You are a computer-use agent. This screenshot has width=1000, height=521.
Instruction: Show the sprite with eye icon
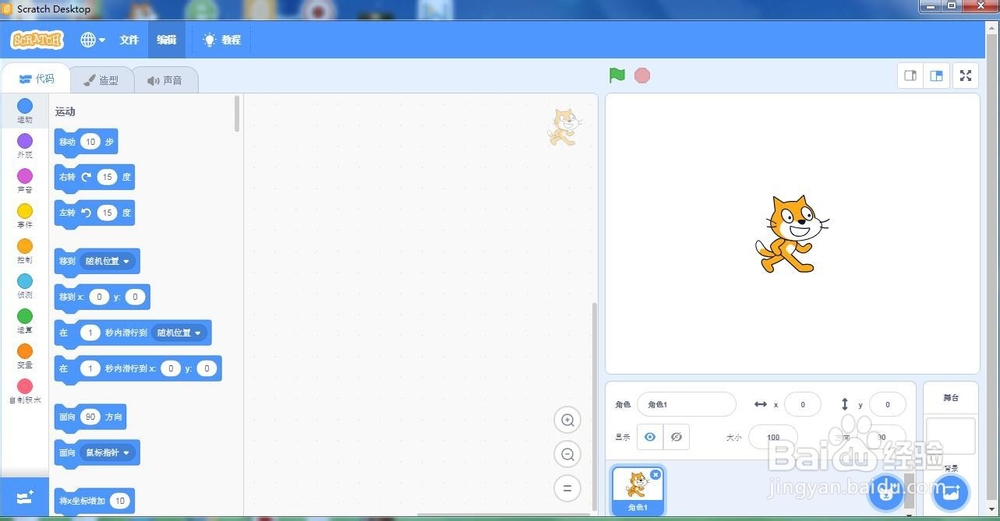650,437
